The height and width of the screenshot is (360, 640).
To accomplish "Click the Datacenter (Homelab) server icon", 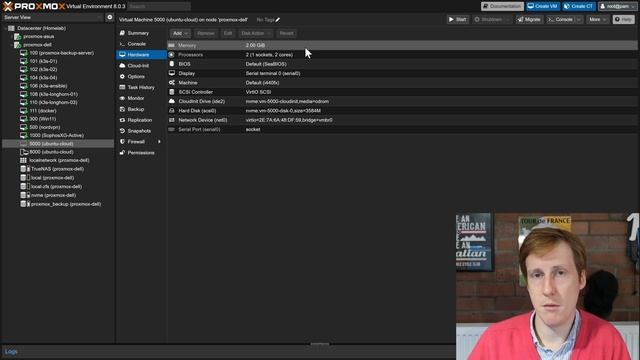I will click(x=11, y=28).
